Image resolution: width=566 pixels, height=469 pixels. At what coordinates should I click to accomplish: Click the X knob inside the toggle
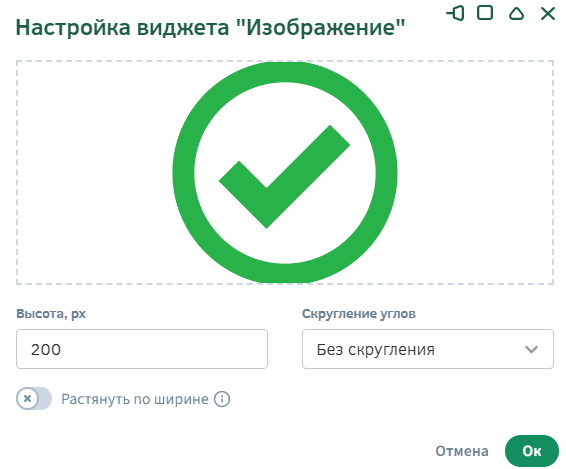point(27,399)
